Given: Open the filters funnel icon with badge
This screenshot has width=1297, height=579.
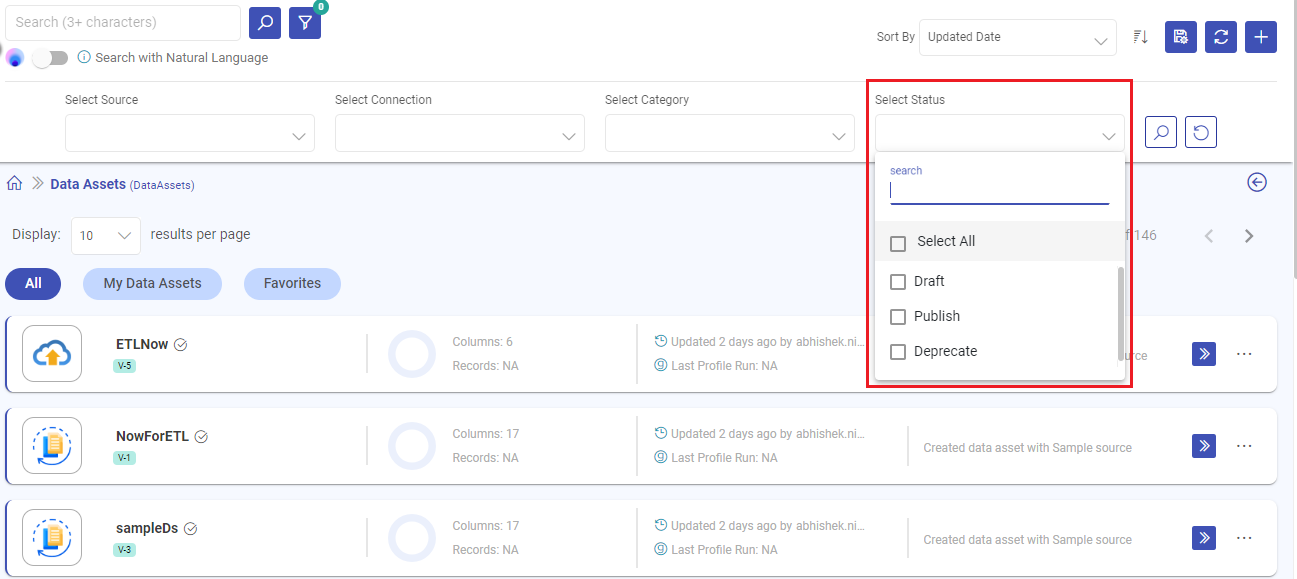Looking at the screenshot, I should [304, 22].
